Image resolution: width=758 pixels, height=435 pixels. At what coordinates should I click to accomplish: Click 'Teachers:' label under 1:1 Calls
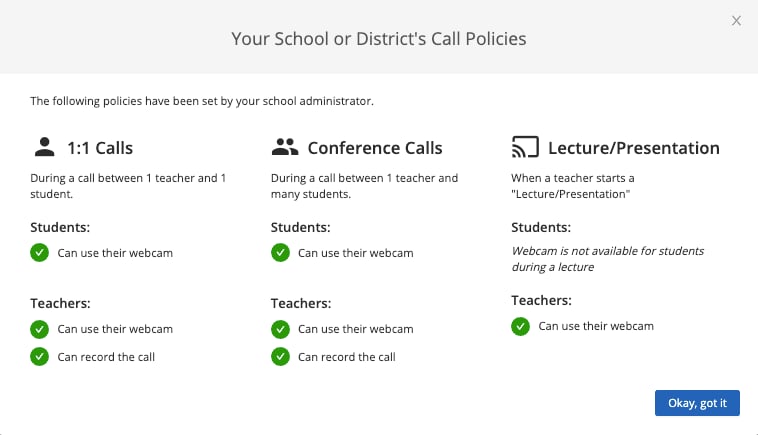click(60, 303)
